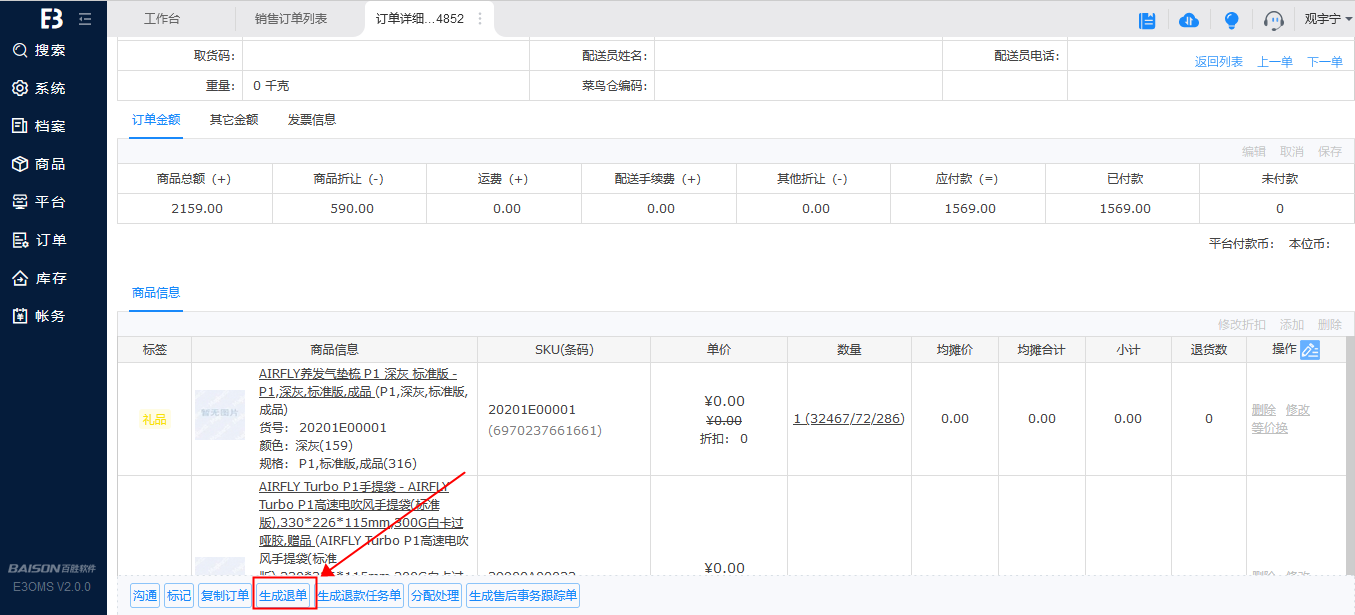Open the 档案 sidebar menu
The width and height of the screenshot is (1355, 615).
pyautogui.click(x=39, y=126)
